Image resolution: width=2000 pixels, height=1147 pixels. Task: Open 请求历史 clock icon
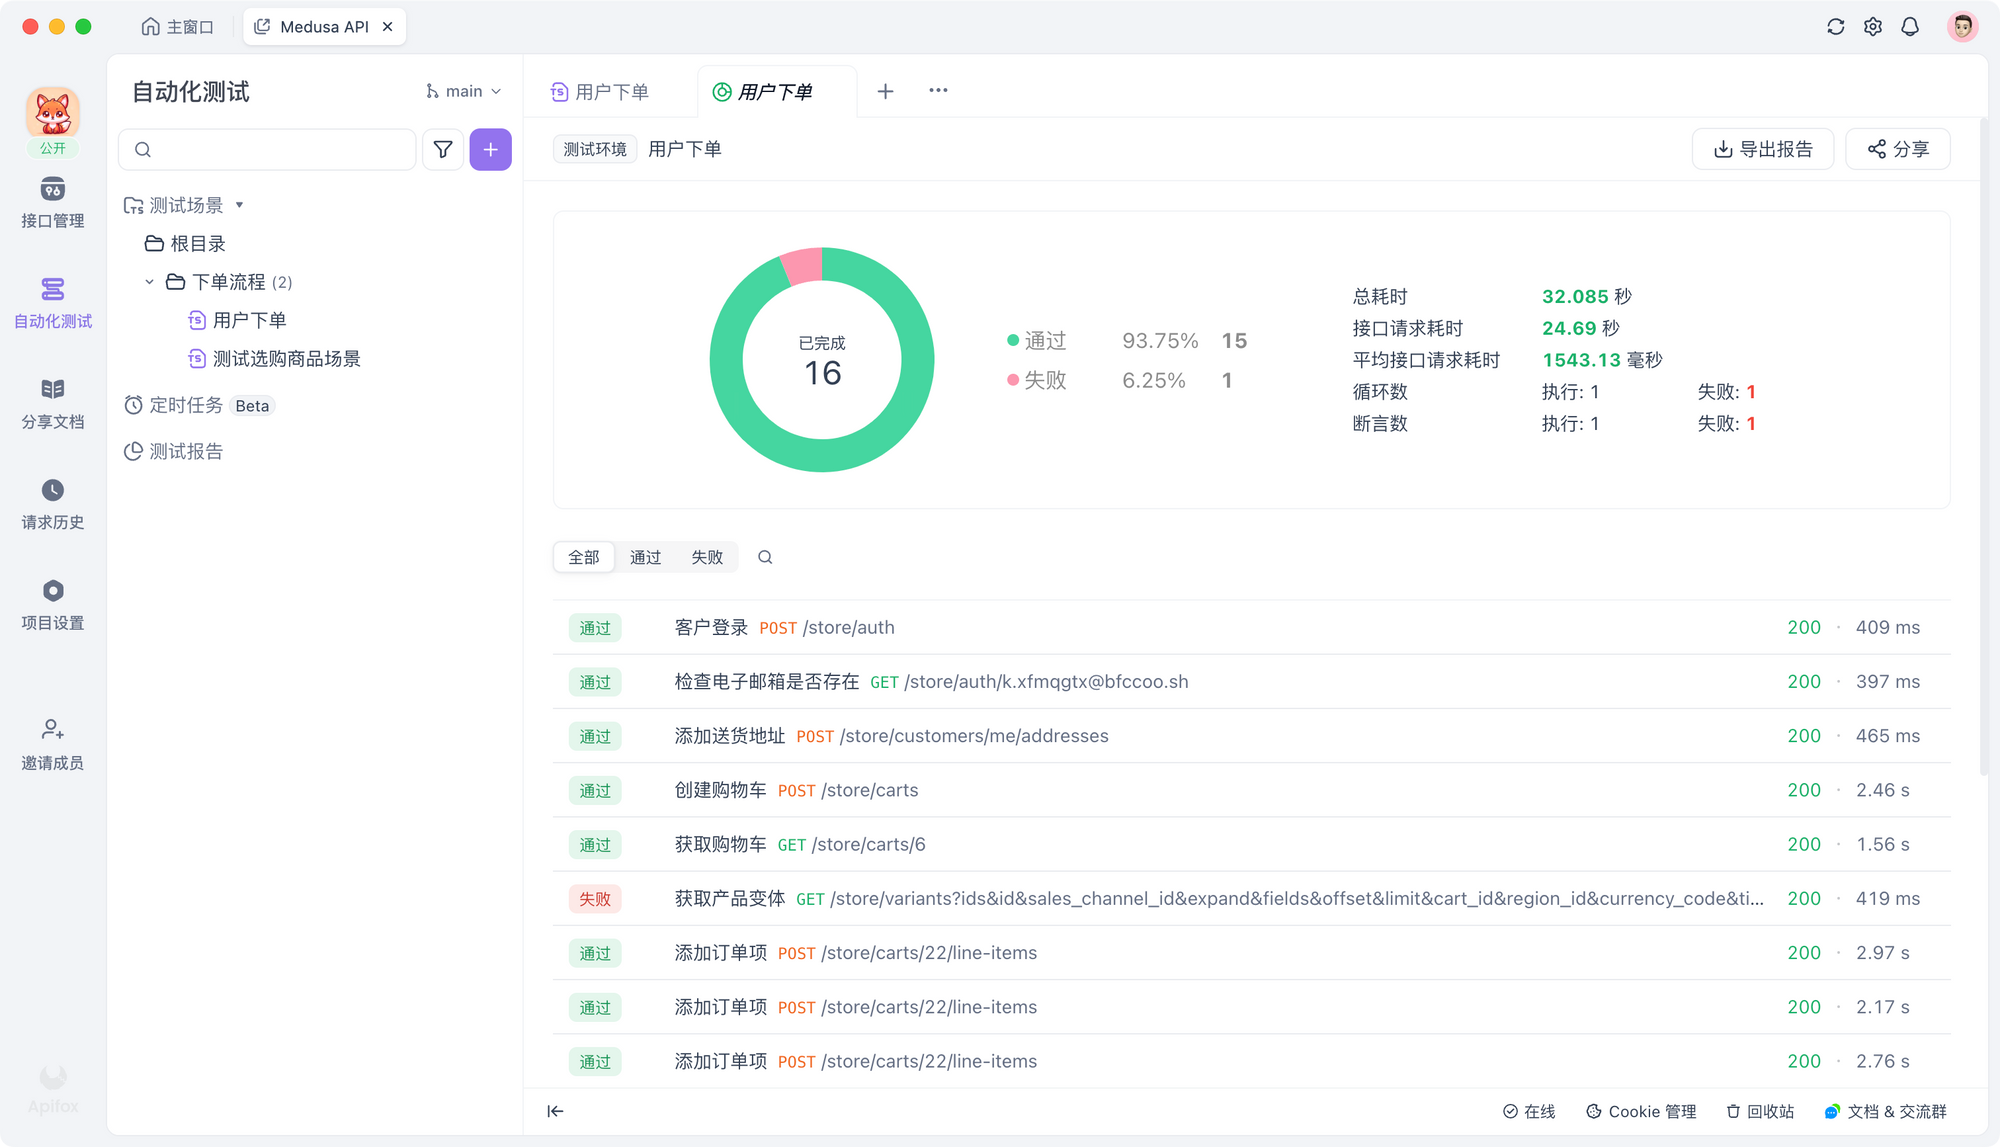[x=52, y=490]
